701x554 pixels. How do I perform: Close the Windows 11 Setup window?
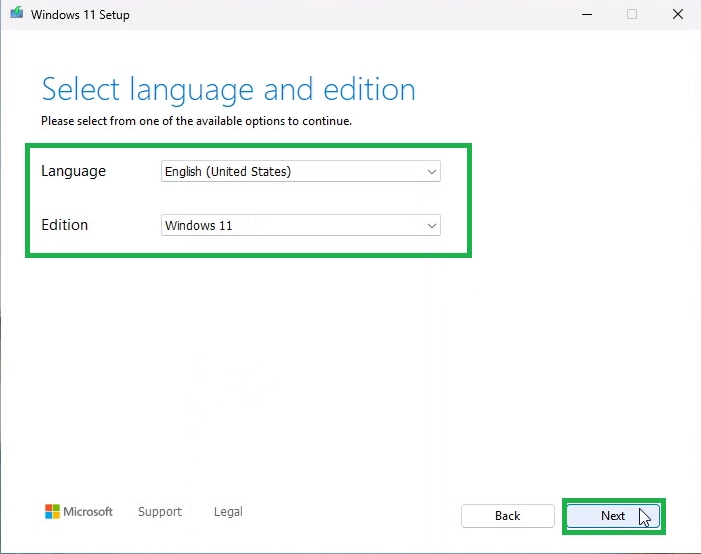pos(678,14)
